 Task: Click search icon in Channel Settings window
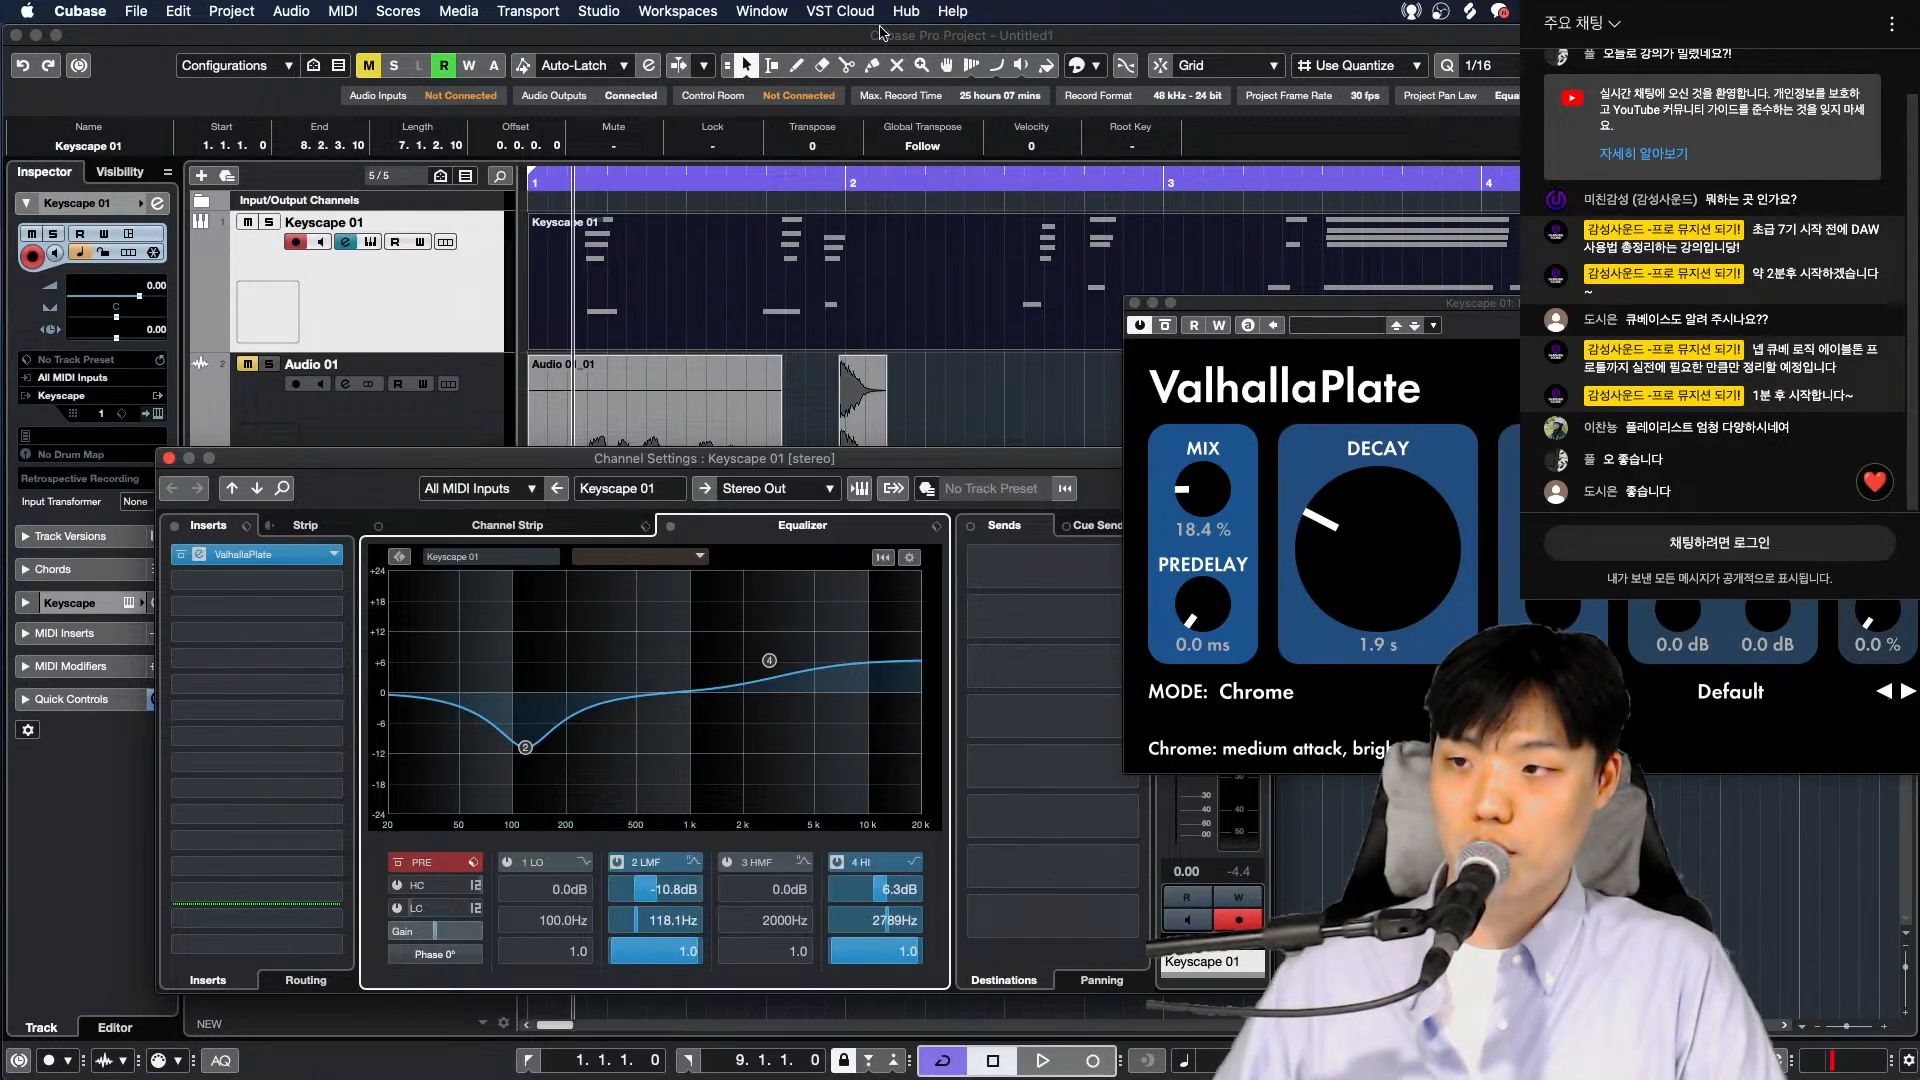click(x=283, y=488)
